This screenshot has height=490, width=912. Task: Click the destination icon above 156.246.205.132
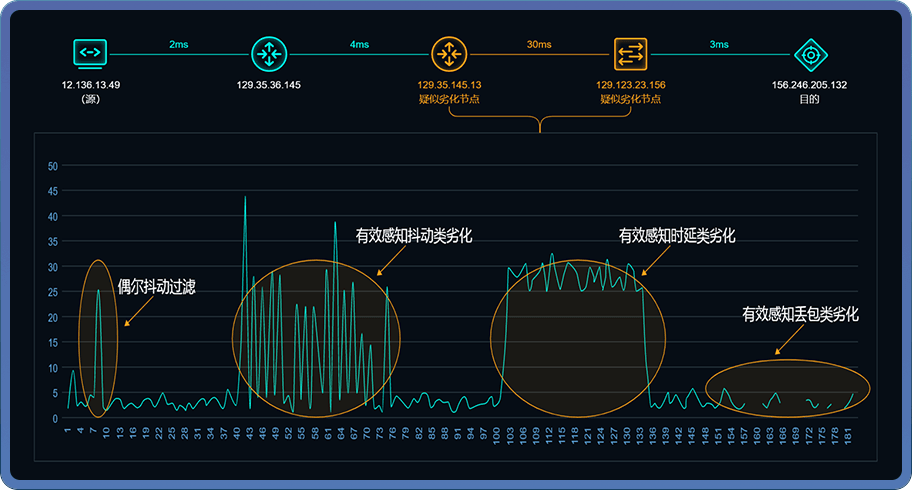coord(810,53)
